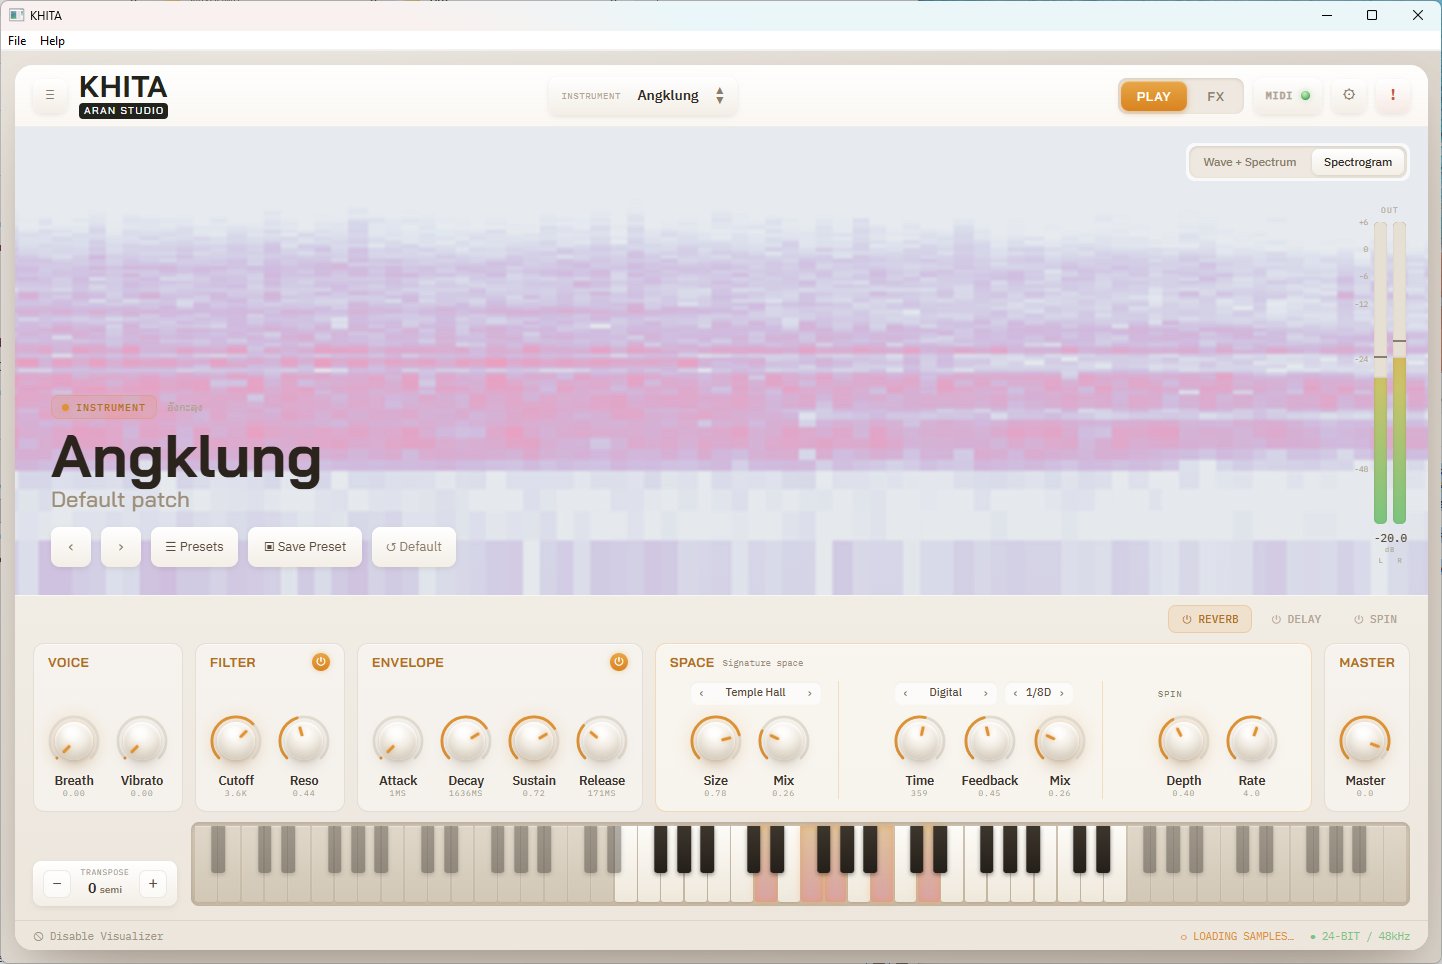Switch to the previous delay type before Digital
The height and width of the screenshot is (964, 1442).
pos(906,693)
